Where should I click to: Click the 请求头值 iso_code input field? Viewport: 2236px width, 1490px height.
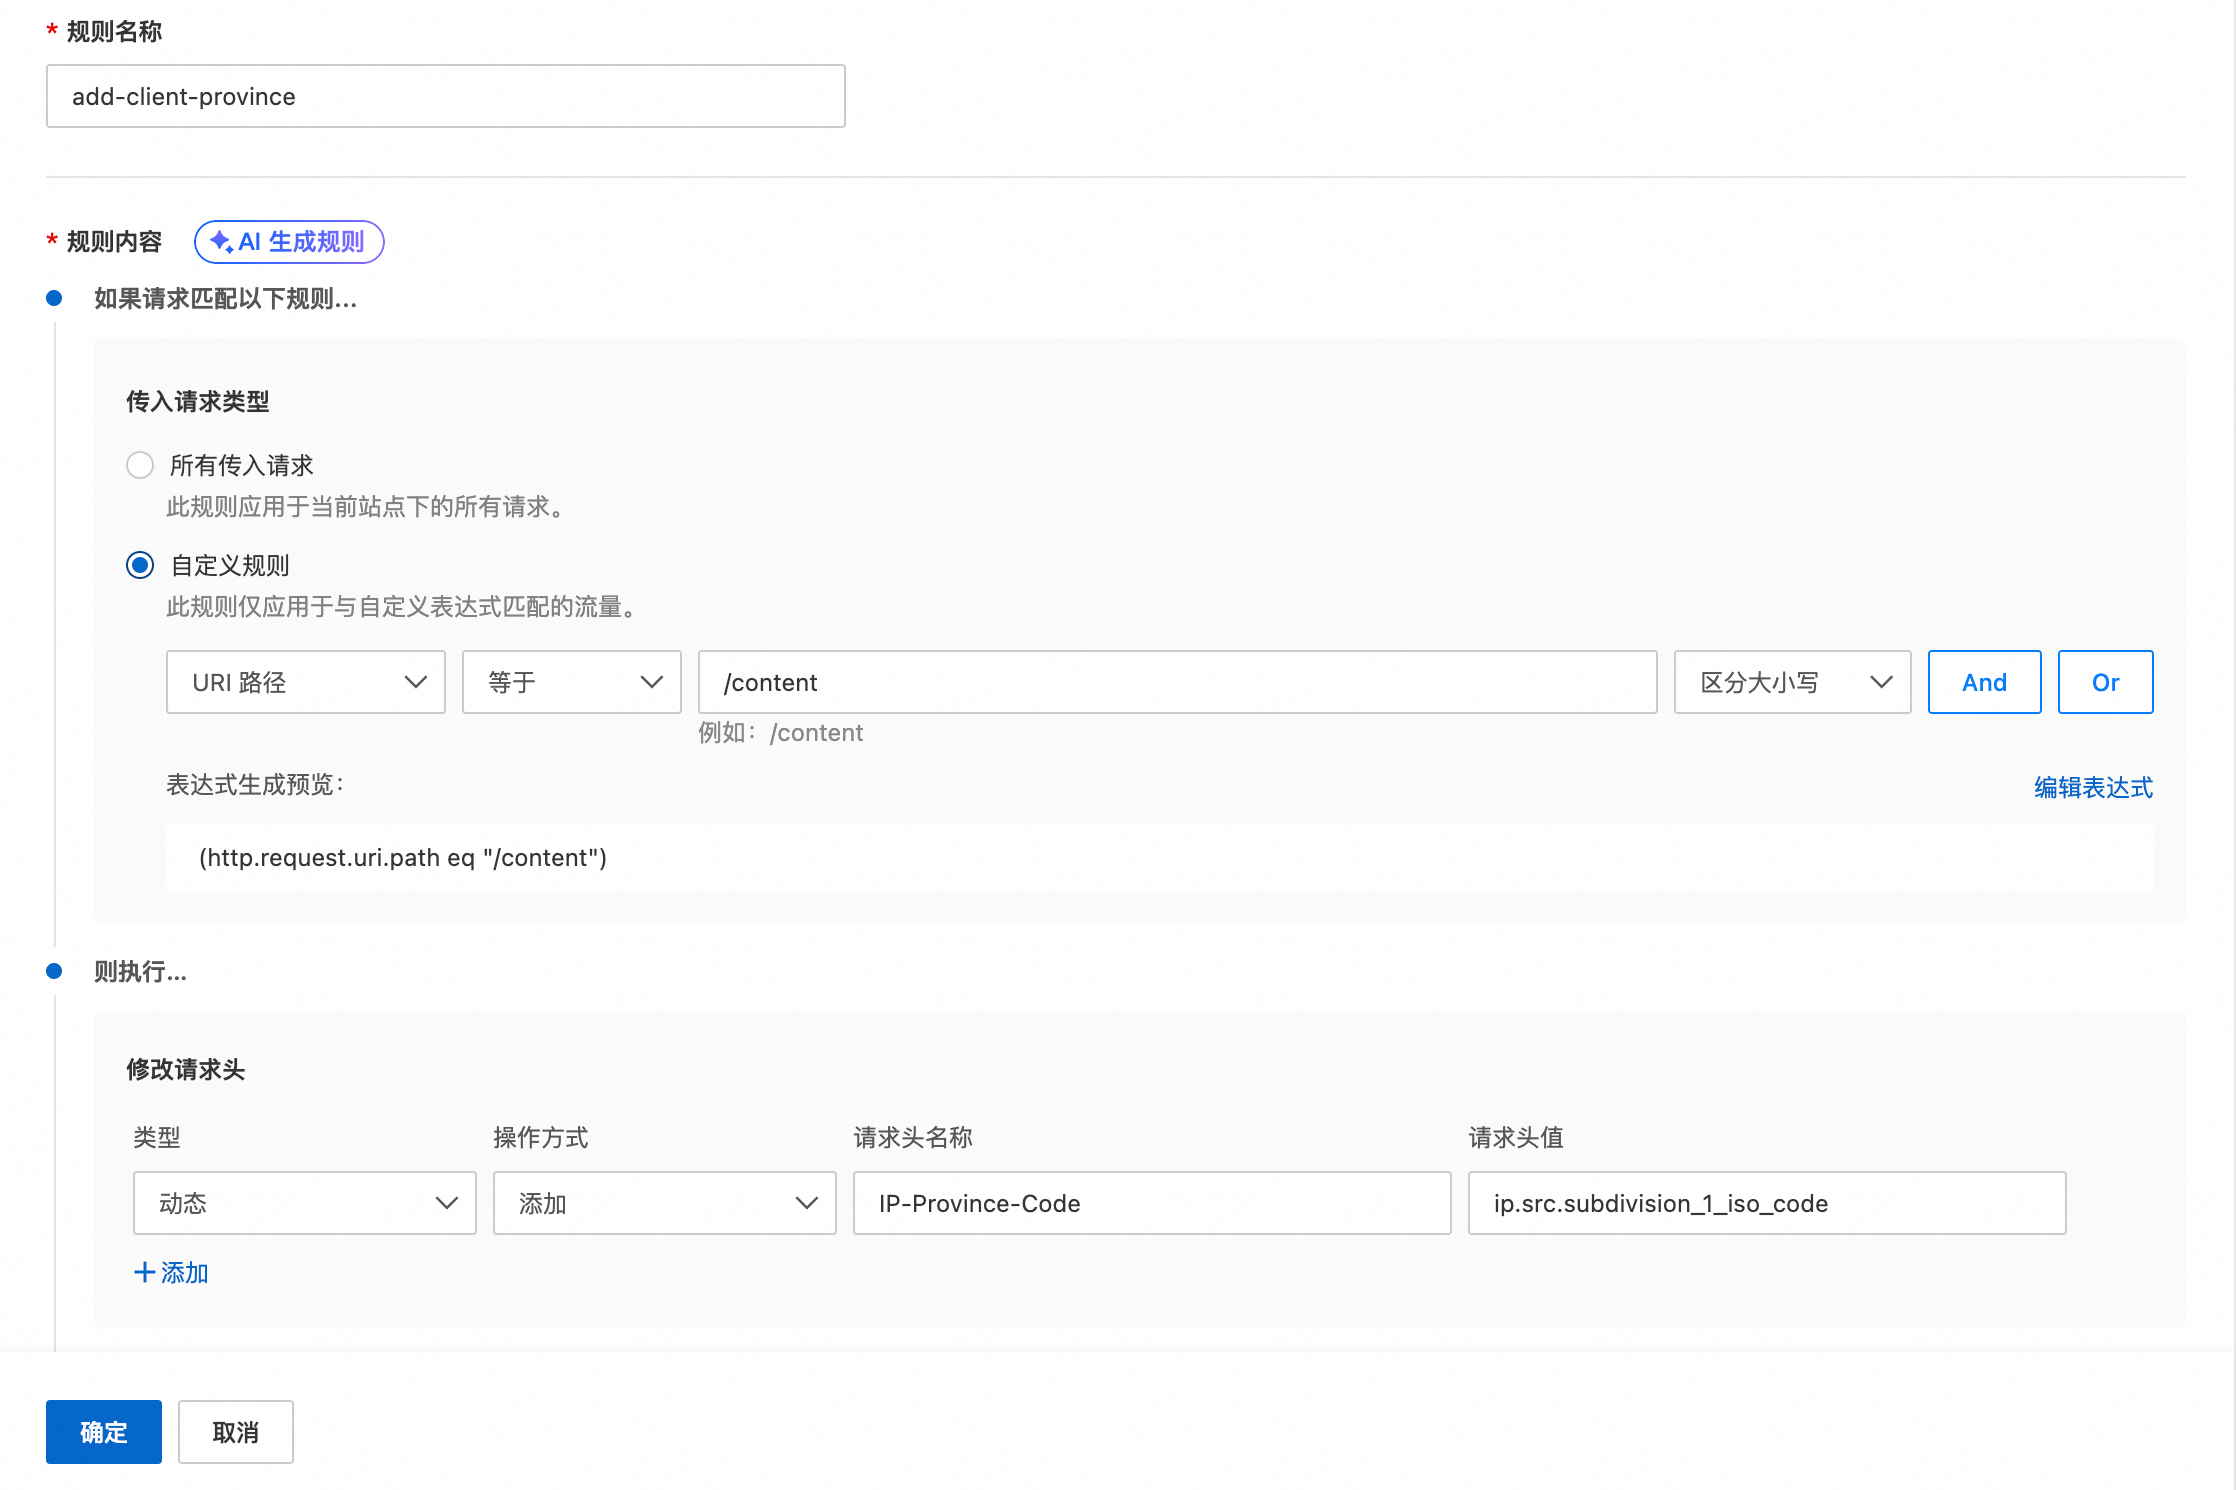point(1766,1203)
